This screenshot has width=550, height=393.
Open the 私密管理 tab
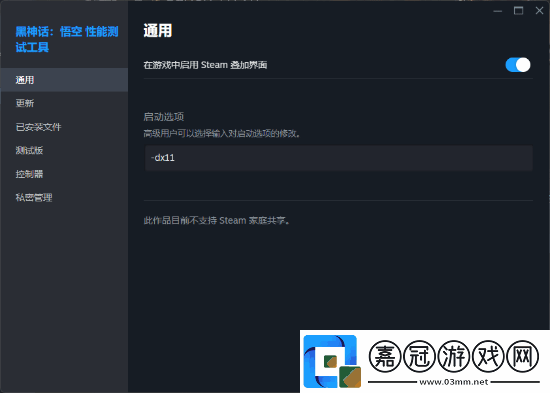coord(64,197)
